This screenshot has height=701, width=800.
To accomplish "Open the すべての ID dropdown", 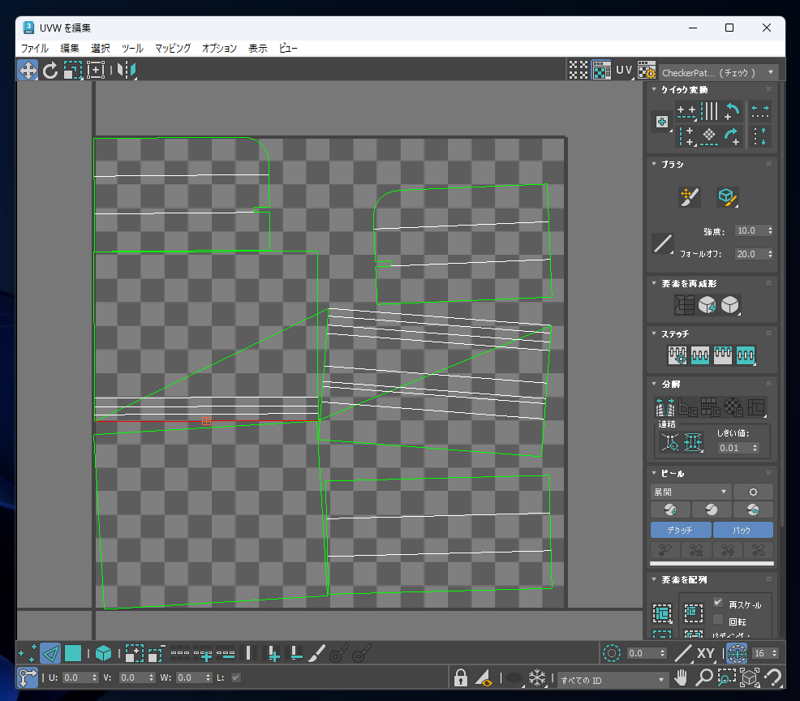I will coord(612,680).
